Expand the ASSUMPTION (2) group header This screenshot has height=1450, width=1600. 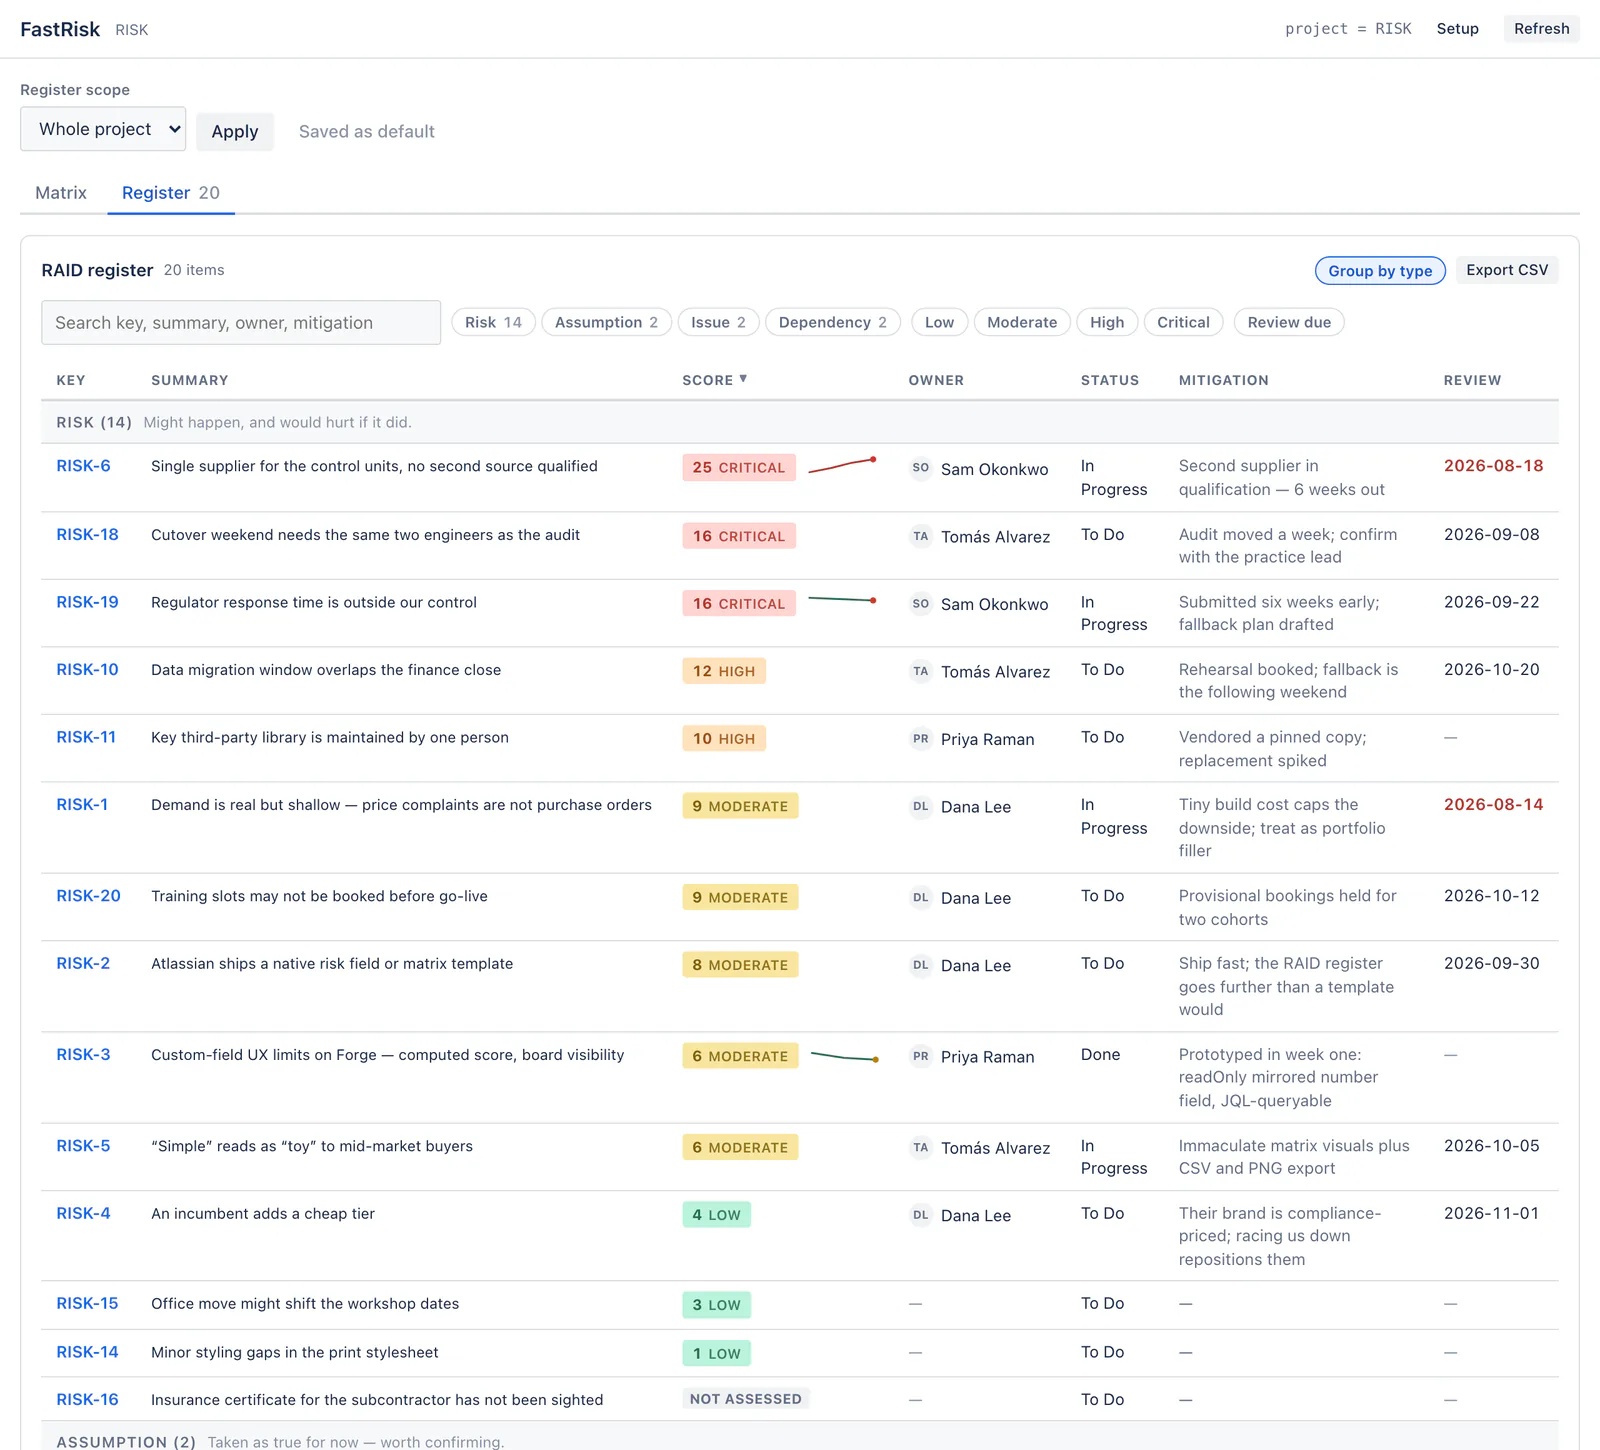tap(800, 1438)
